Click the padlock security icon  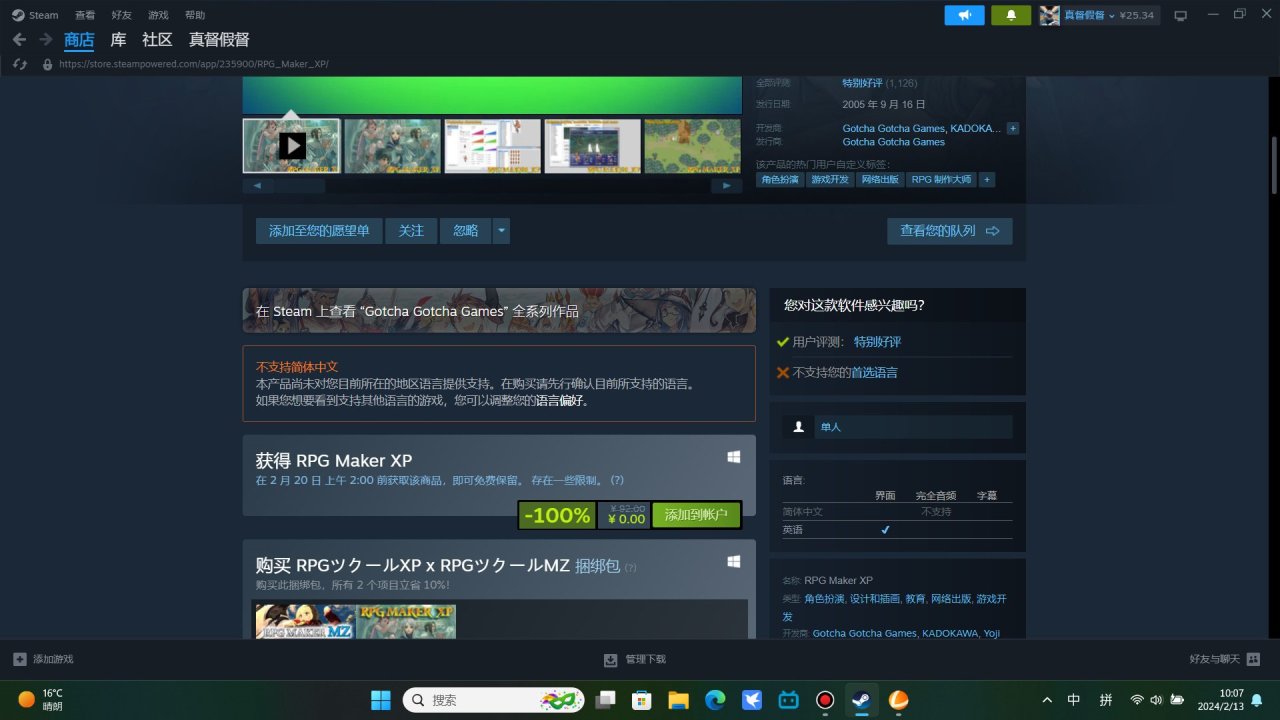(47, 64)
